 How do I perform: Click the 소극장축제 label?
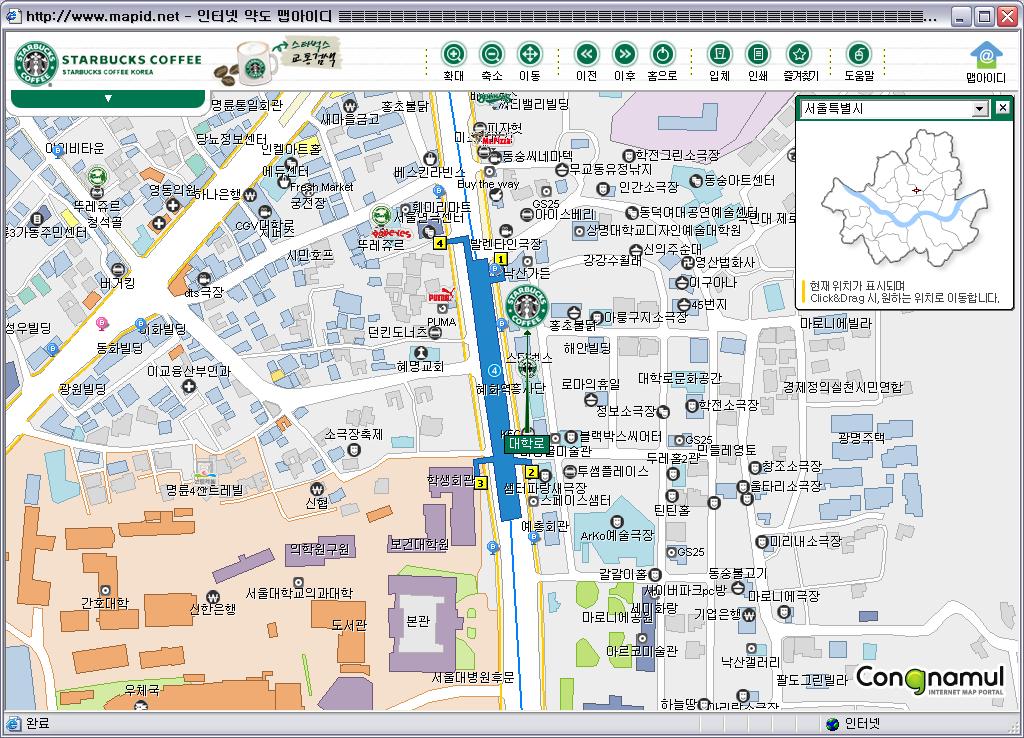(354, 434)
